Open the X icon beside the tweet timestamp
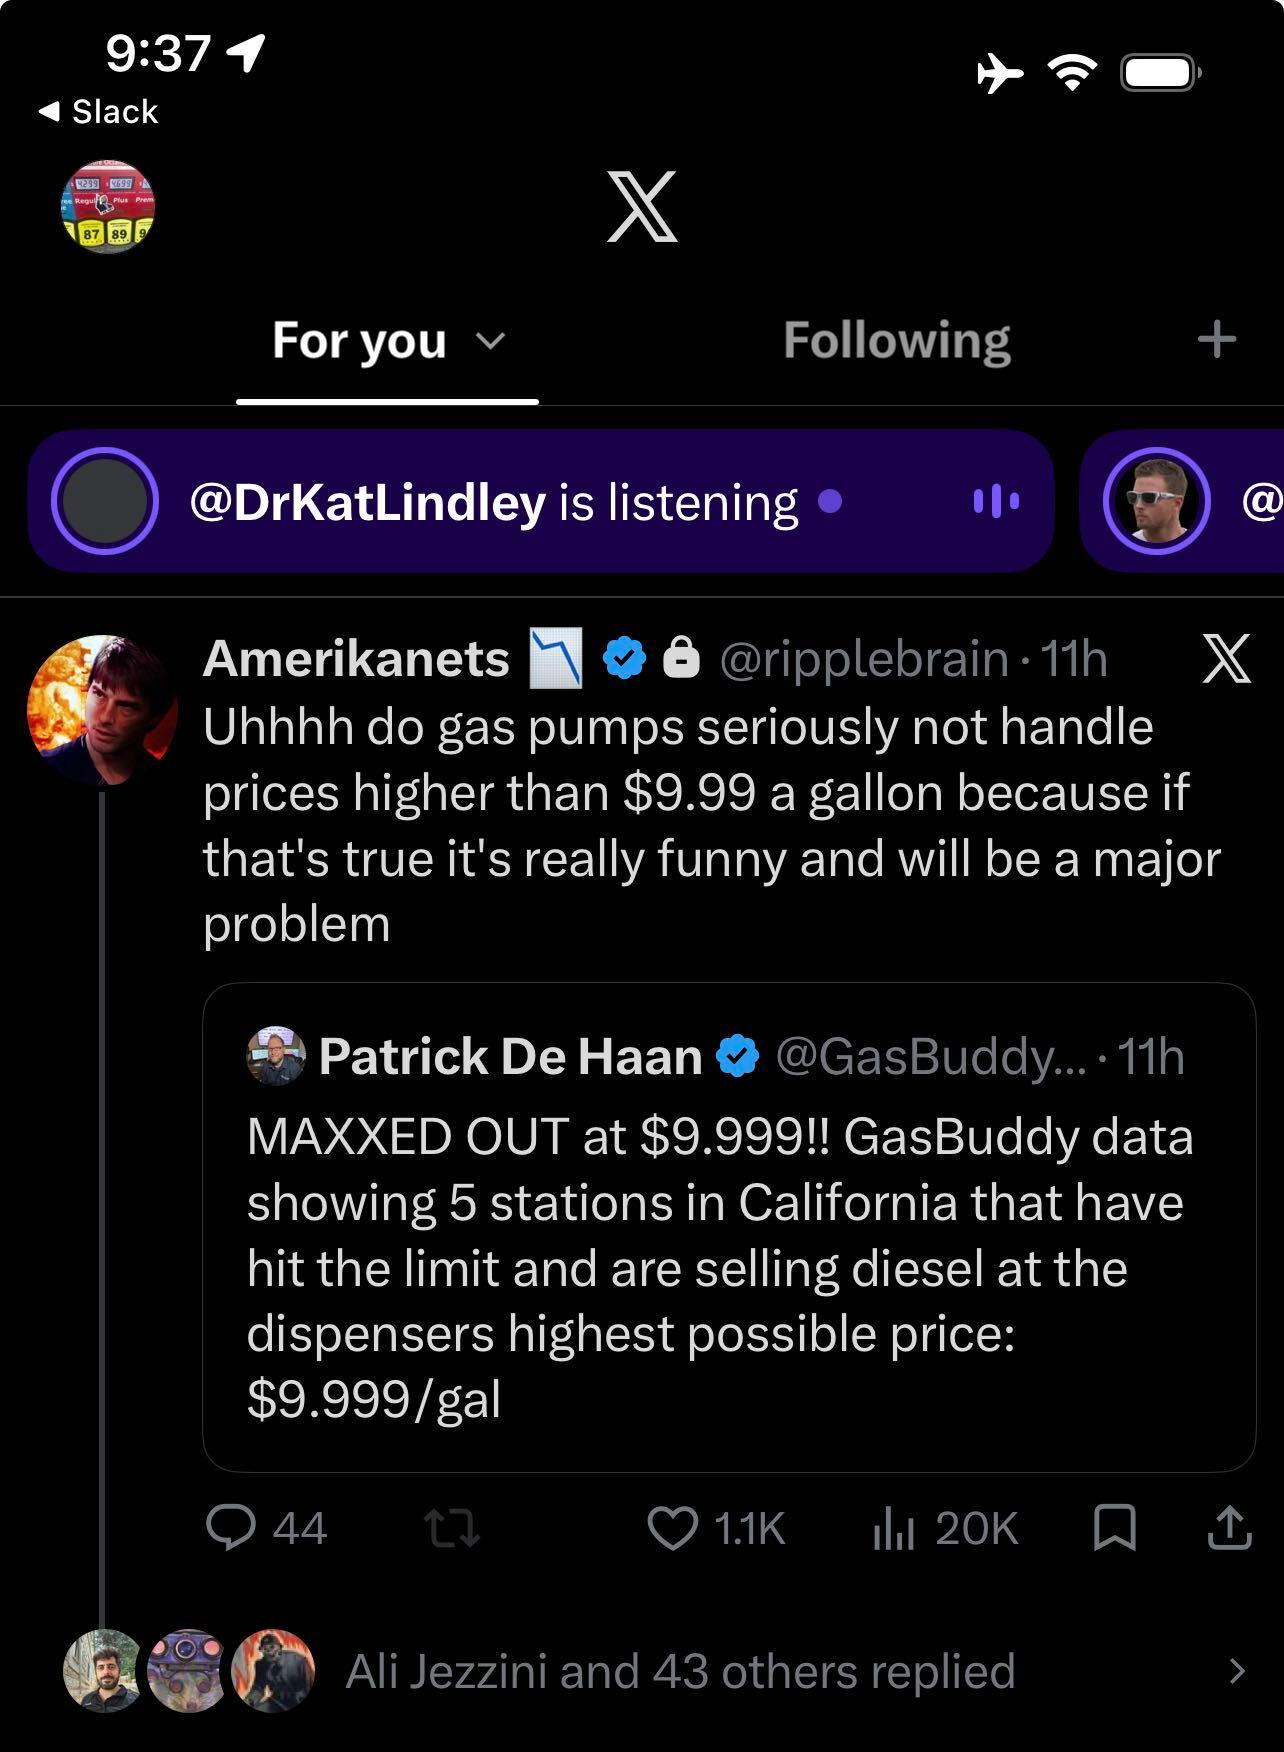This screenshot has width=1284, height=1752. pos(1226,658)
